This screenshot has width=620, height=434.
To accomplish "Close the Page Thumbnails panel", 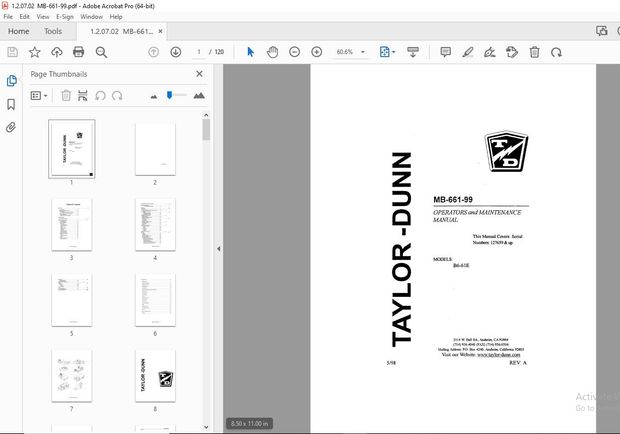I will coord(199,74).
